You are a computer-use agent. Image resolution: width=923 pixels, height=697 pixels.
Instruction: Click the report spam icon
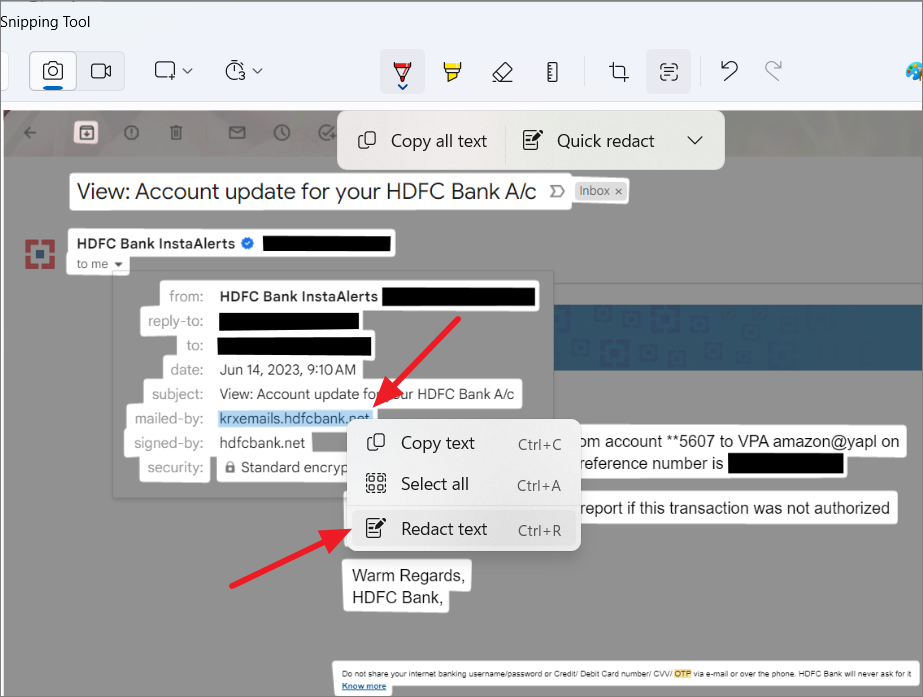tap(131, 133)
